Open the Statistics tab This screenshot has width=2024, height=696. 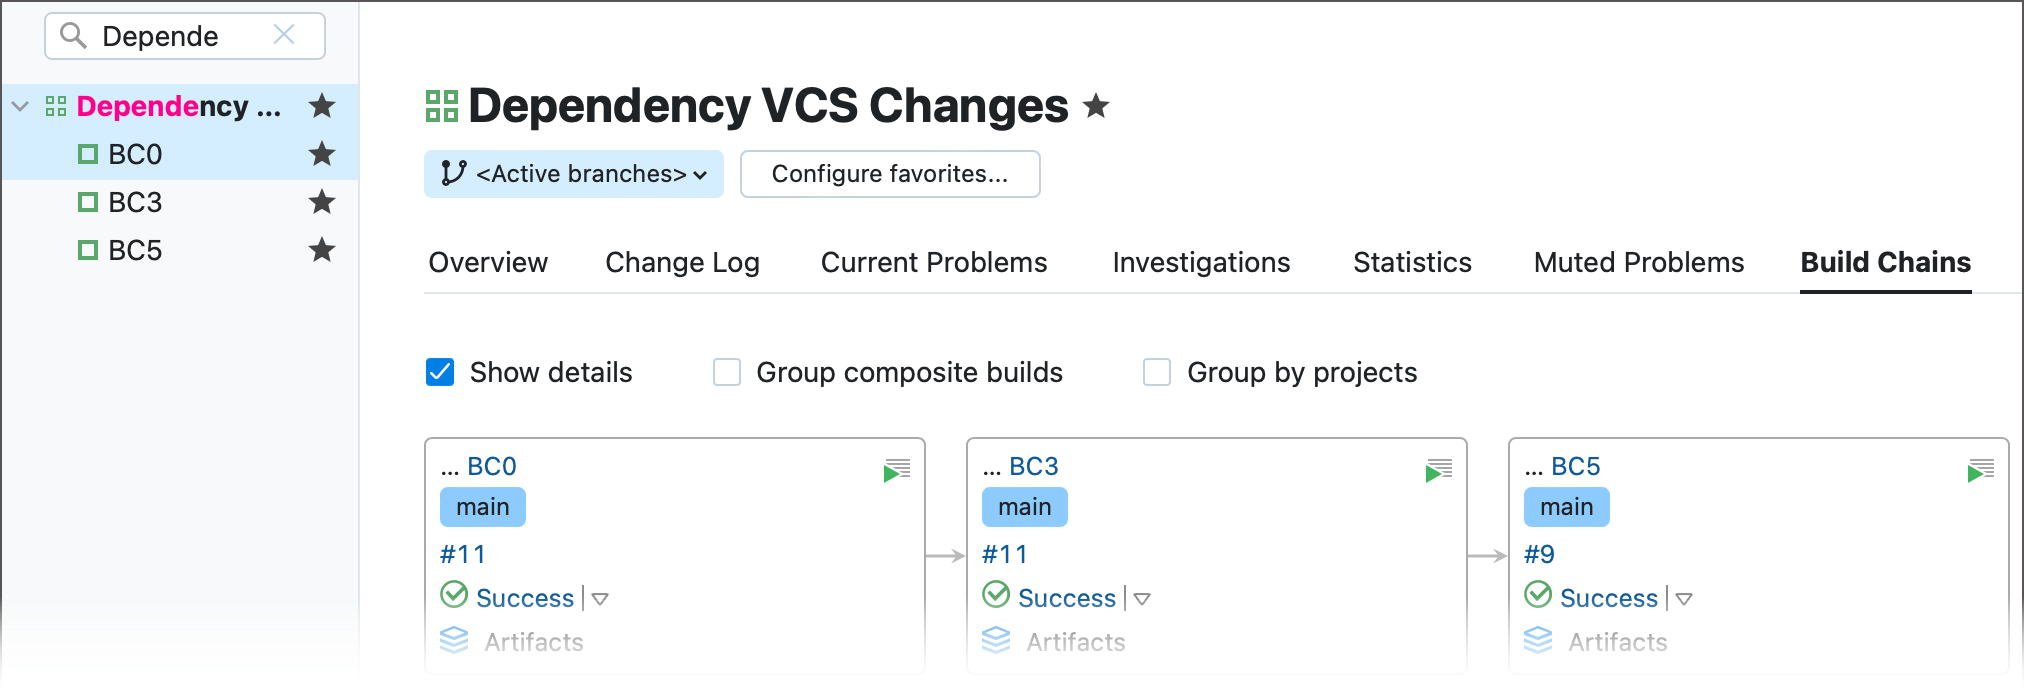(1412, 262)
